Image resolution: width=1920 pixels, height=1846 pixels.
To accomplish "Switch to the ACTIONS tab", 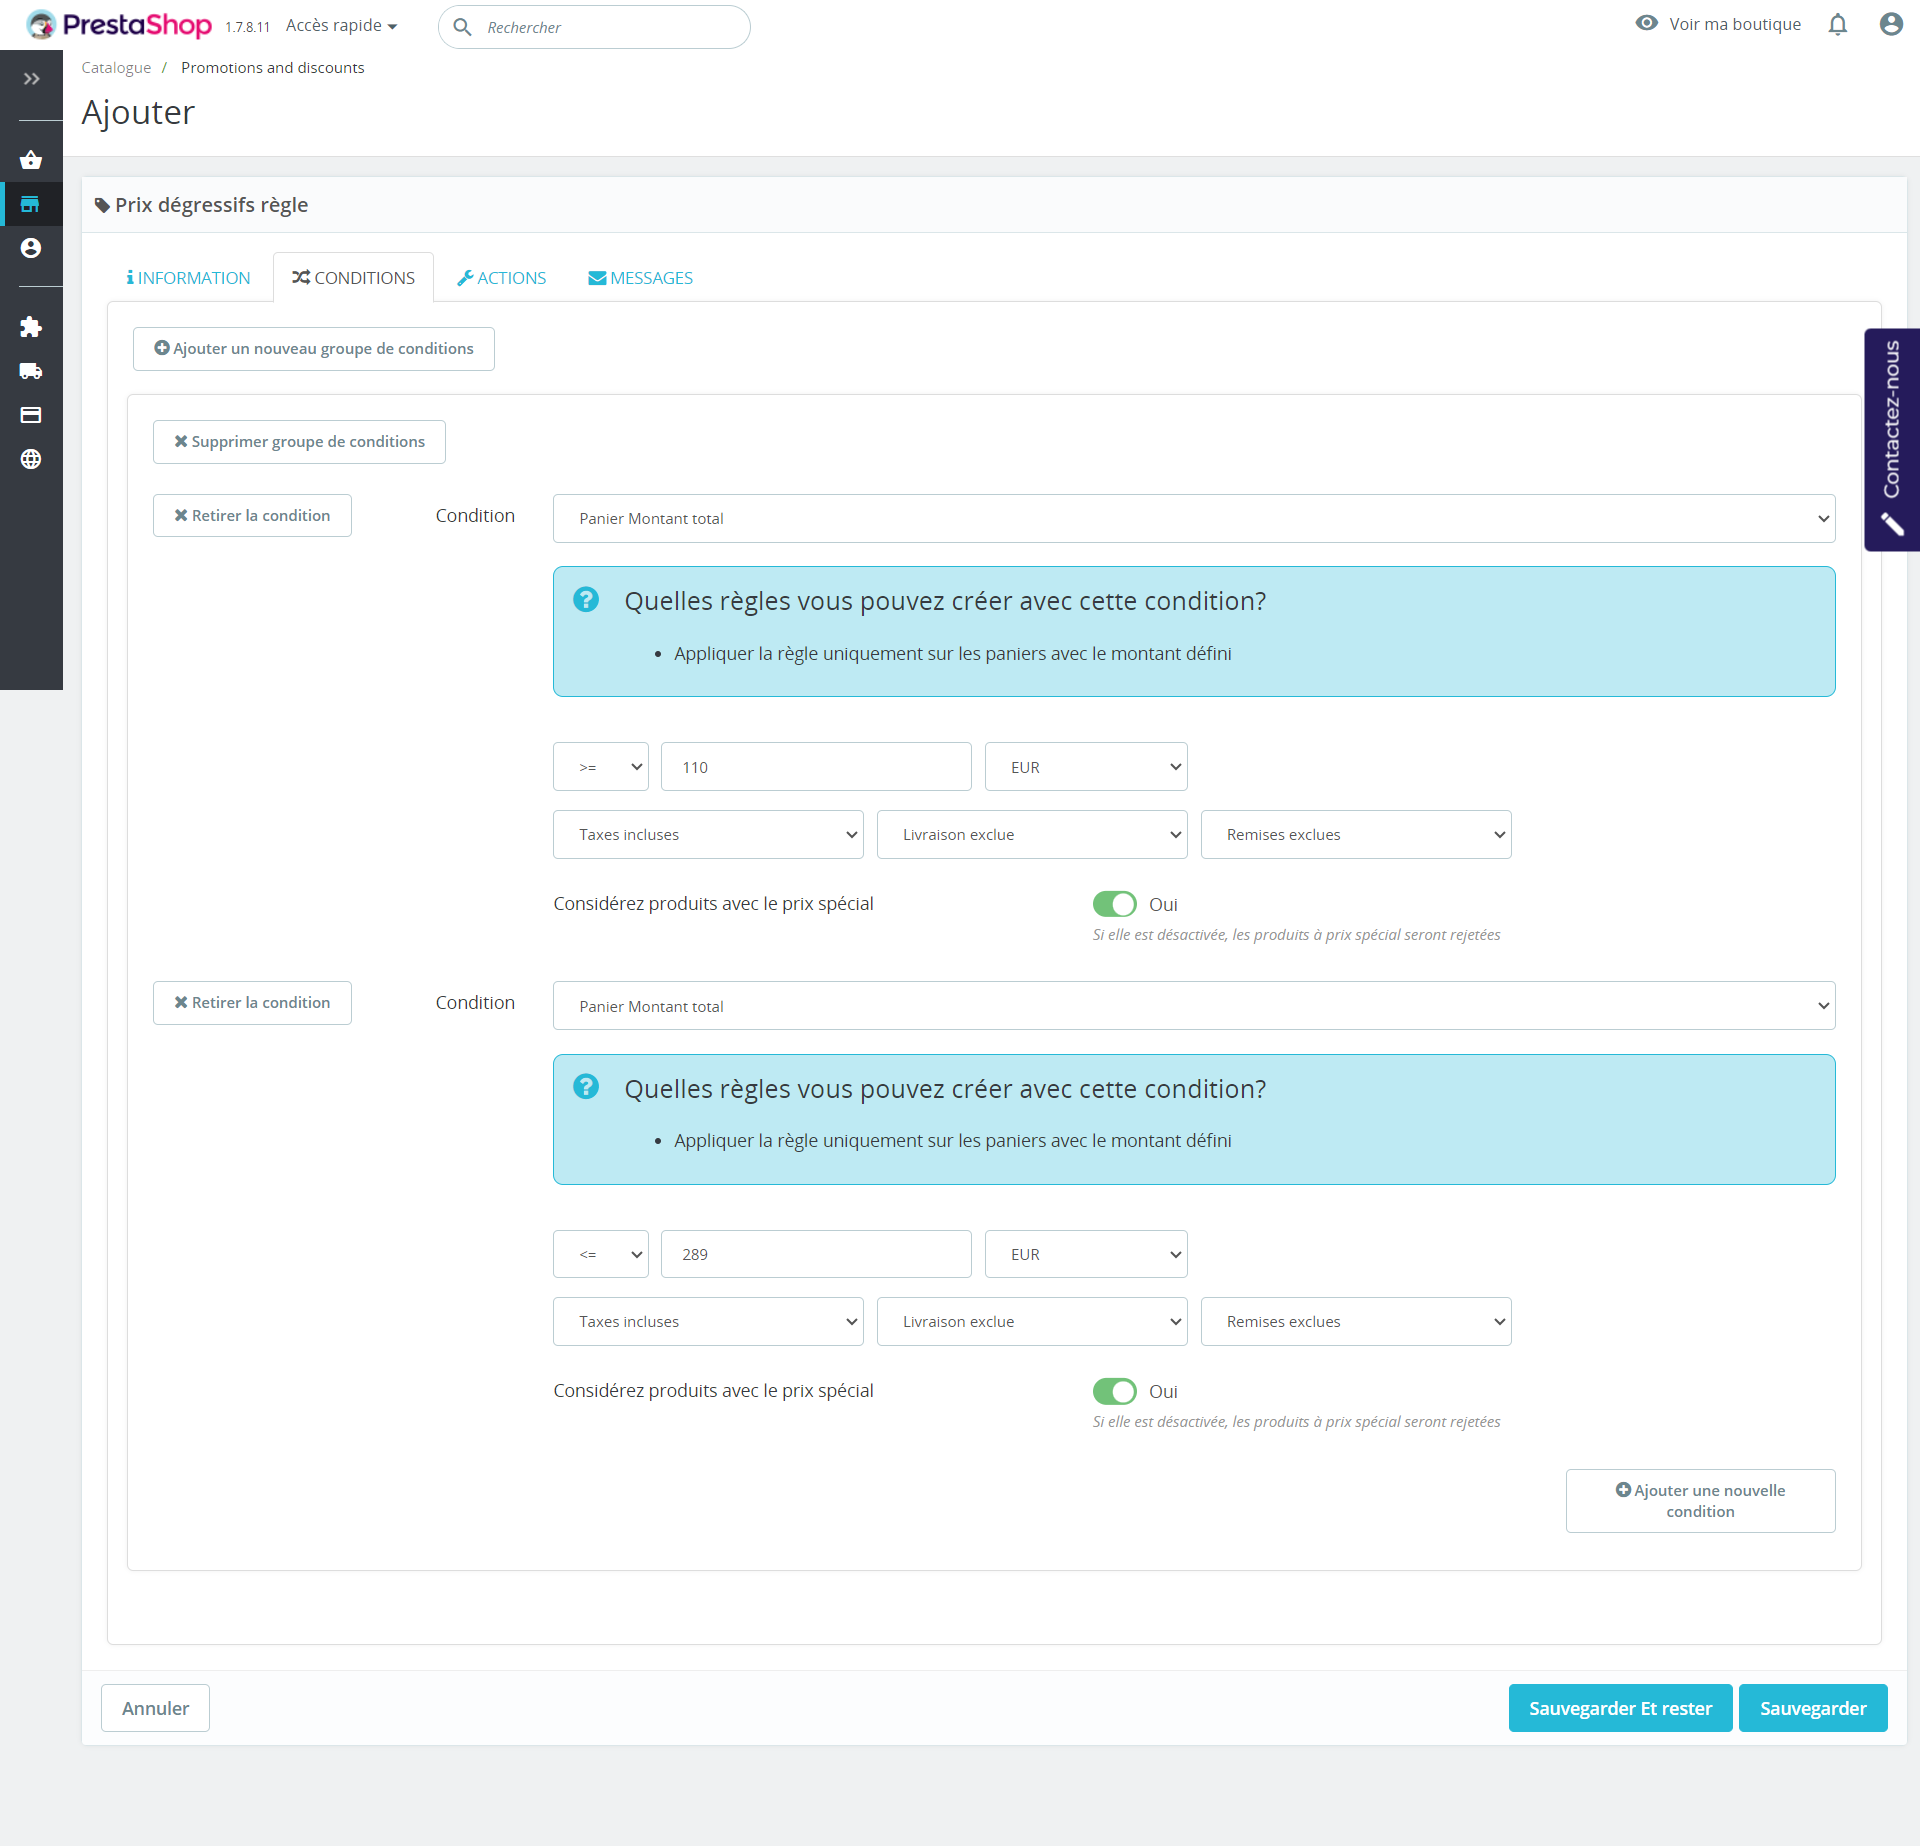I will click(501, 278).
